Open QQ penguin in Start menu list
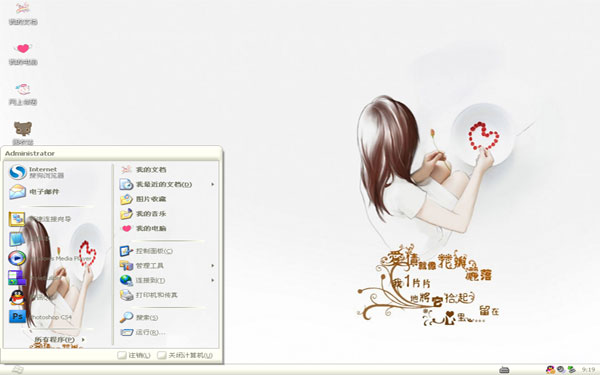 17,297
